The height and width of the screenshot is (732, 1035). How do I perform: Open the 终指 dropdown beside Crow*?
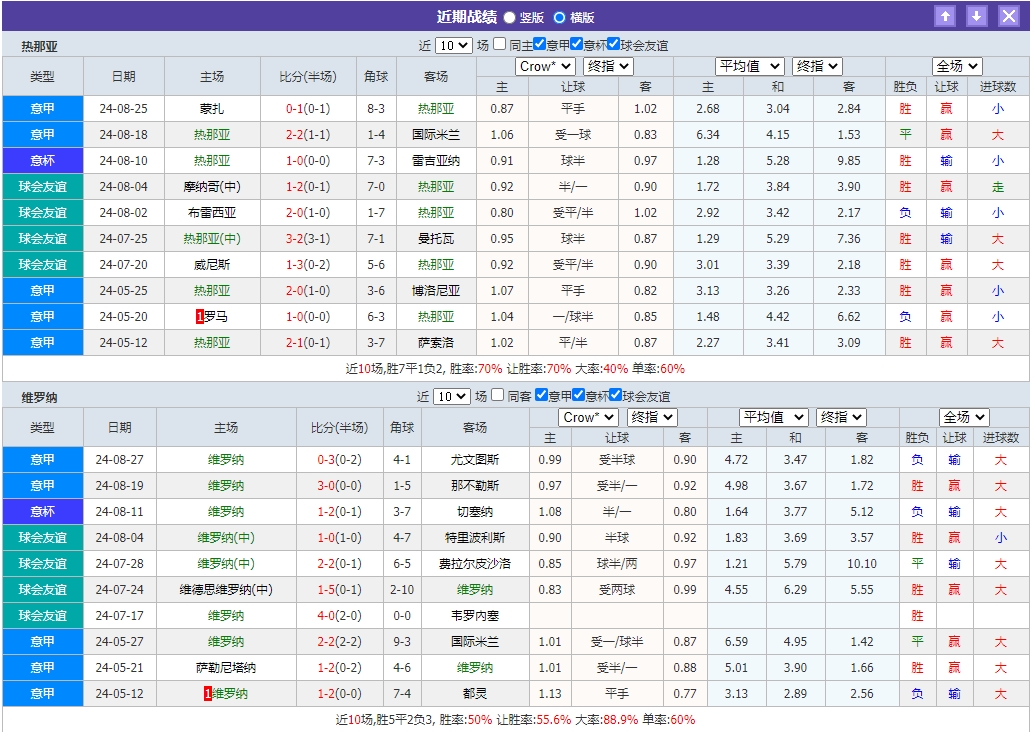[x=606, y=66]
